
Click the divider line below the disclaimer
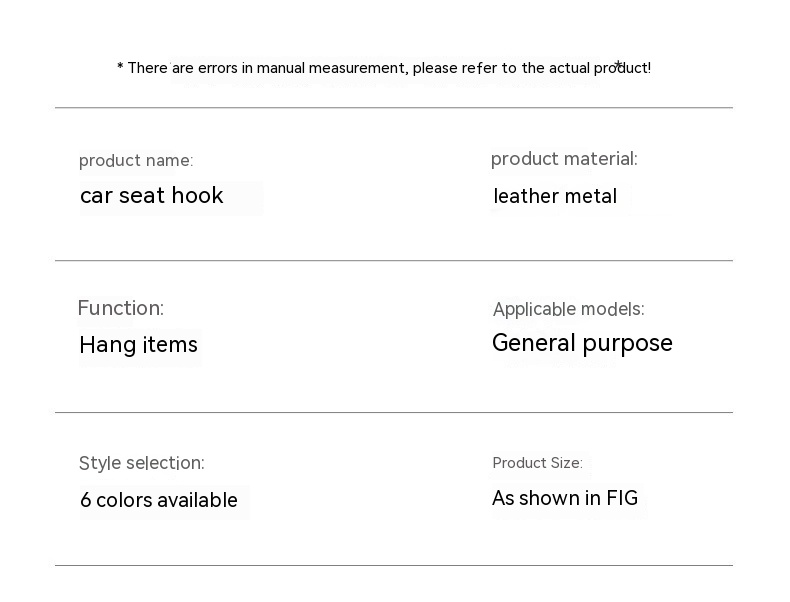pyautogui.click(x=394, y=107)
